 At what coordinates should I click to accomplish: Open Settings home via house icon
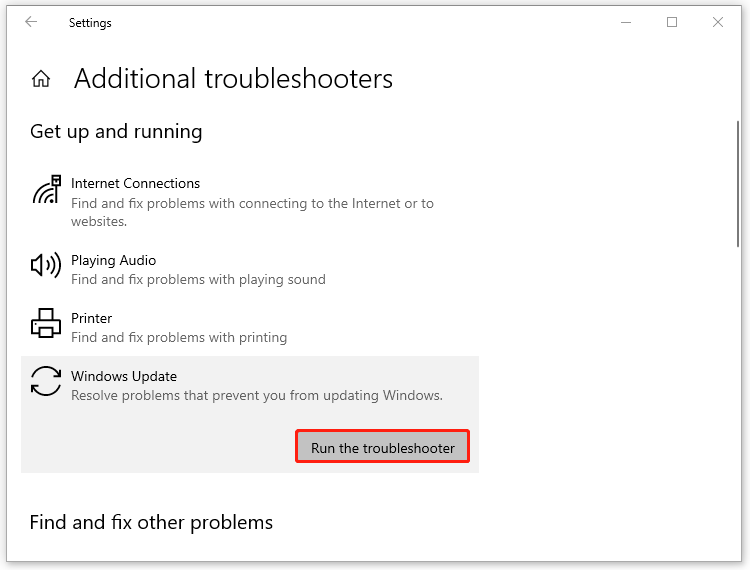(x=41, y=79)
